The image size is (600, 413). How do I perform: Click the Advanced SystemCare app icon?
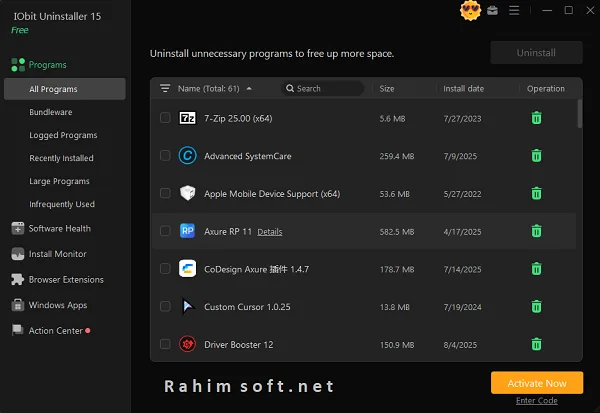tap(188, 156)
